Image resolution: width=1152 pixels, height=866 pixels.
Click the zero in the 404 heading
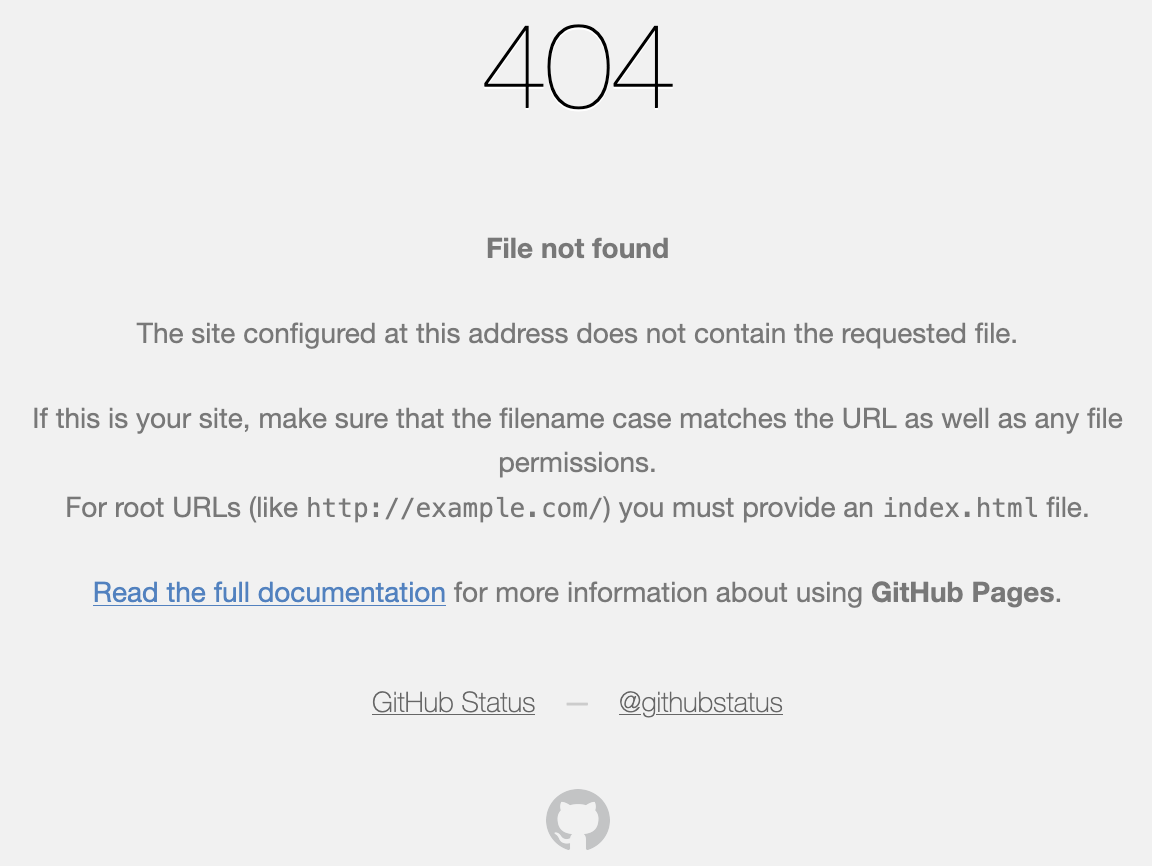pos(577,68)
